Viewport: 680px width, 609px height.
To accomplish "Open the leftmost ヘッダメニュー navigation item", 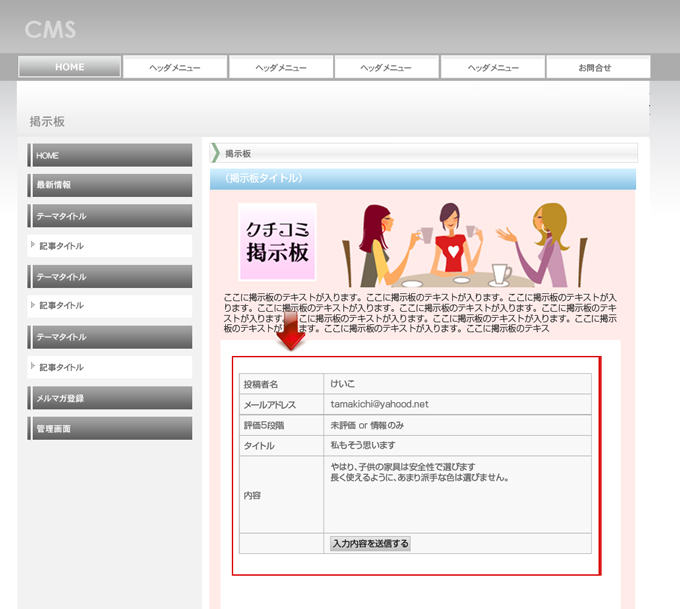I will [x=175, y=67].
